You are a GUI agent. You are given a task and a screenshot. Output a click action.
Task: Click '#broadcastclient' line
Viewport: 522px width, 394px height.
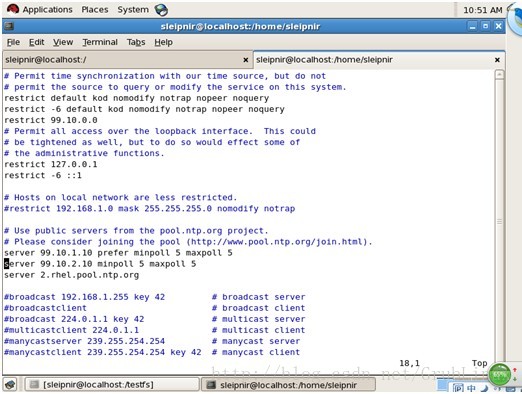[45, 308]
